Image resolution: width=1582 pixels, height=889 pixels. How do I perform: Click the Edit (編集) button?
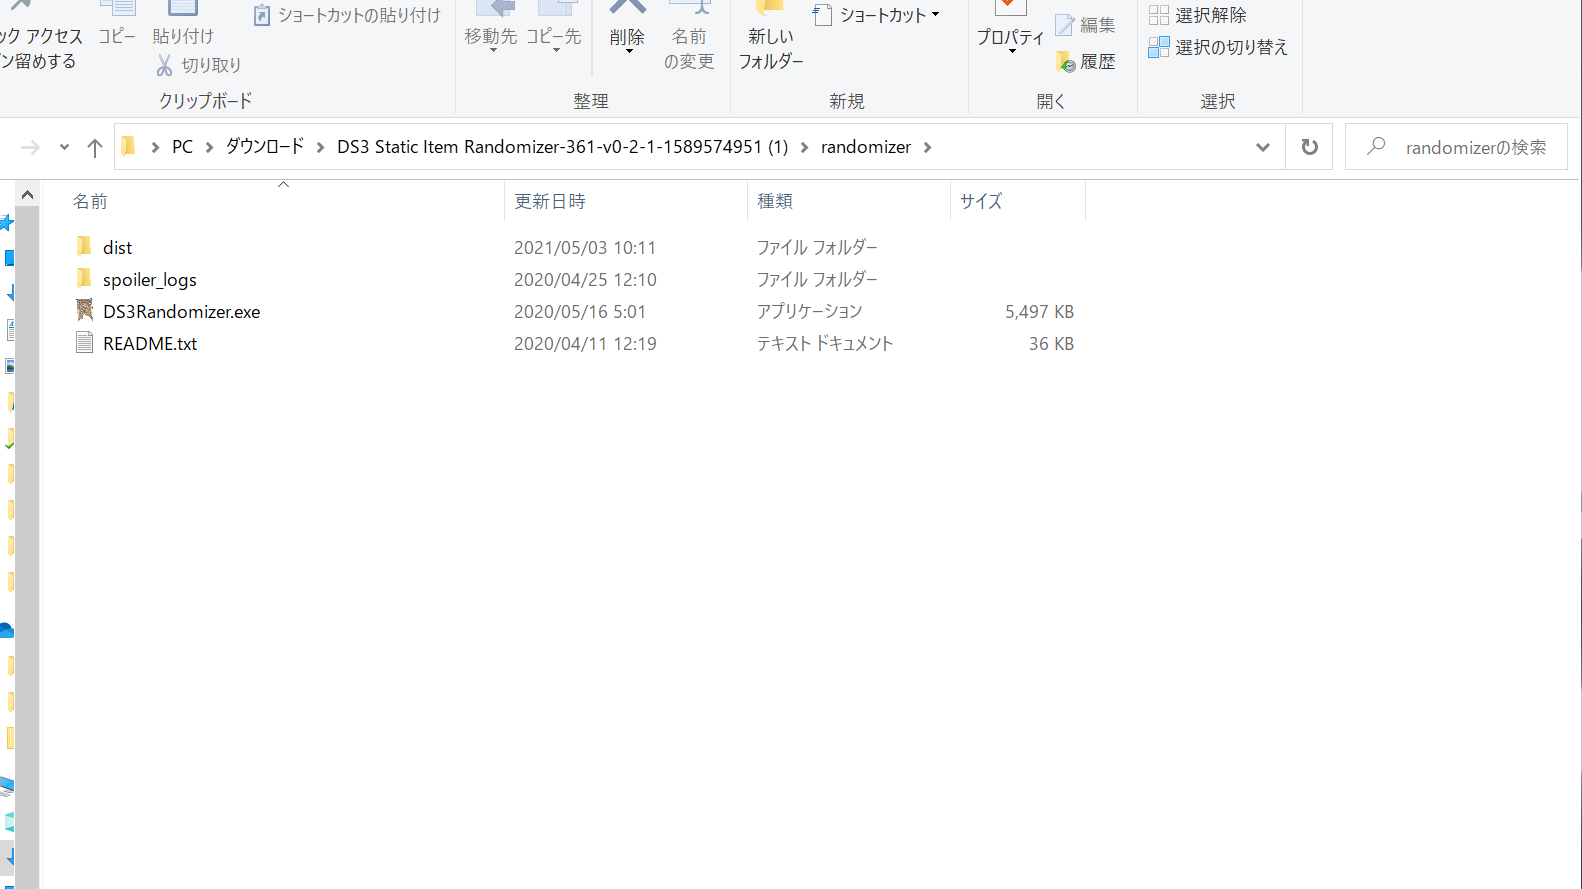pos(1086,25)
